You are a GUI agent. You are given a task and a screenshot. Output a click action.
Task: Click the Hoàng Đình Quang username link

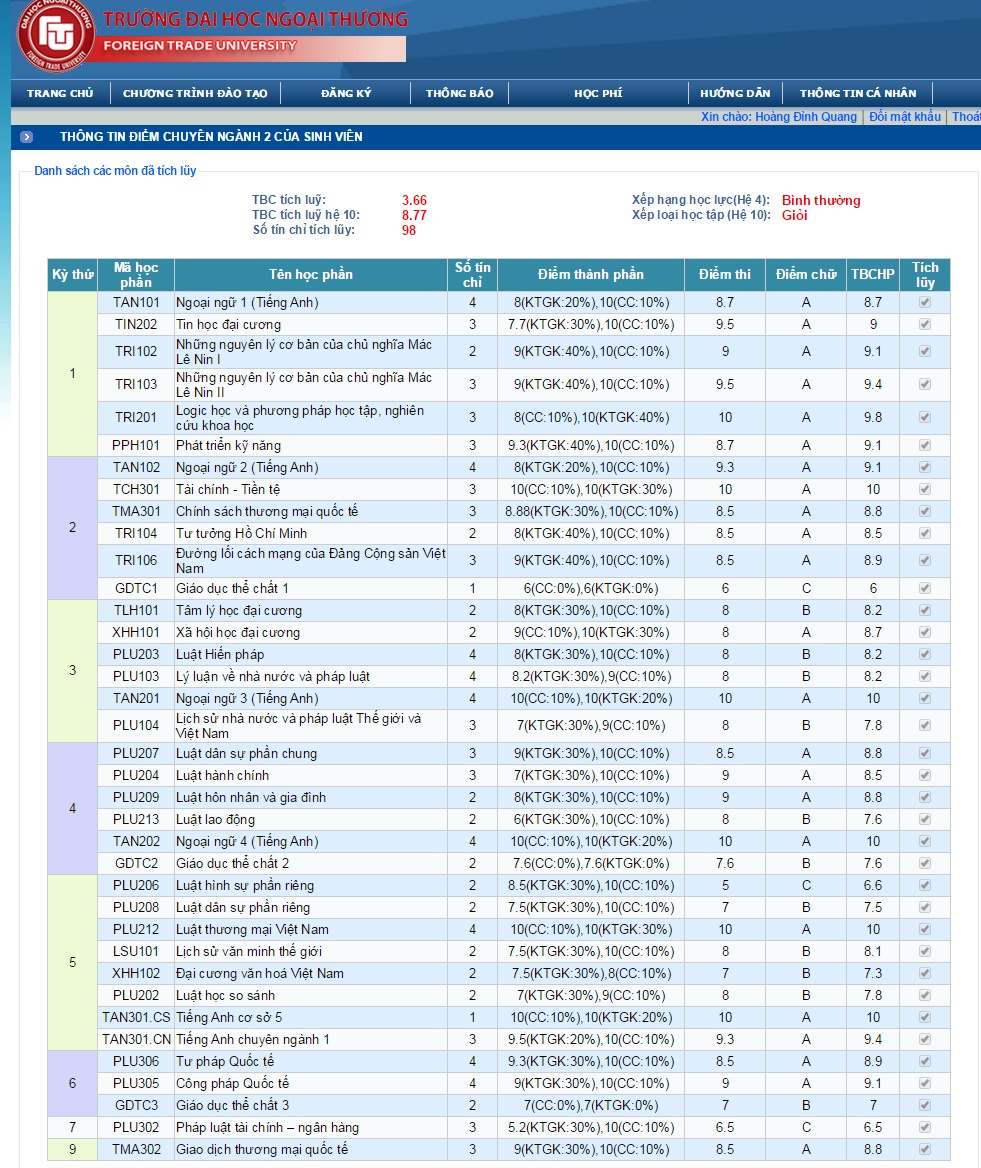806,117
